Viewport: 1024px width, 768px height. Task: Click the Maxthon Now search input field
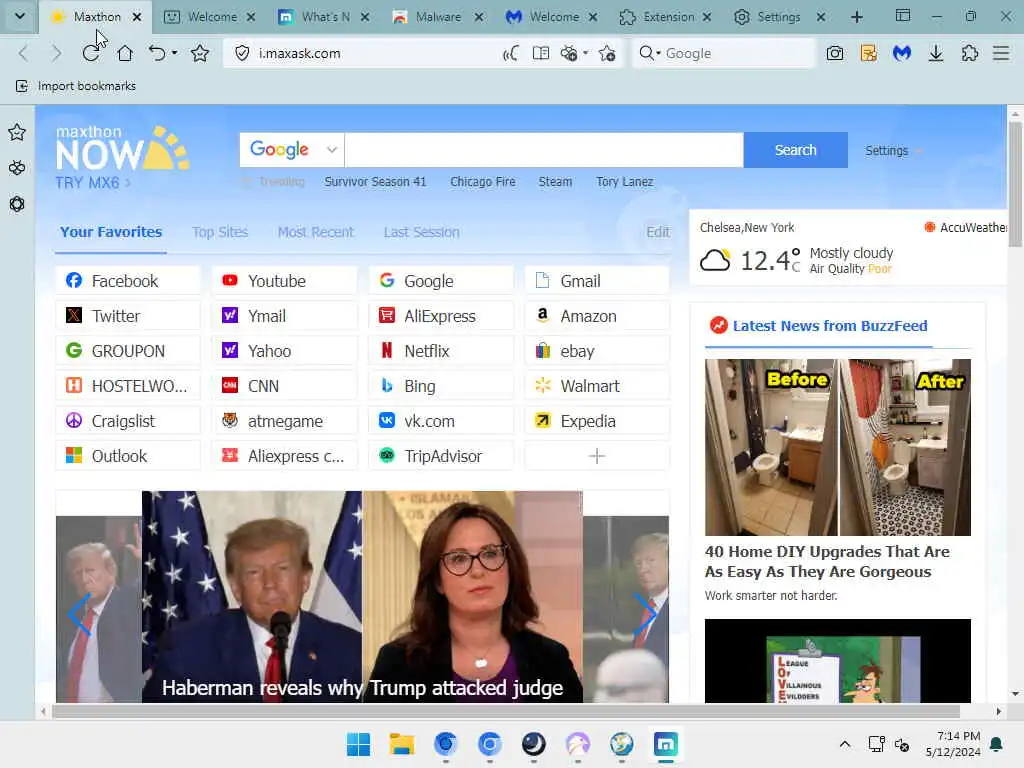544,150
